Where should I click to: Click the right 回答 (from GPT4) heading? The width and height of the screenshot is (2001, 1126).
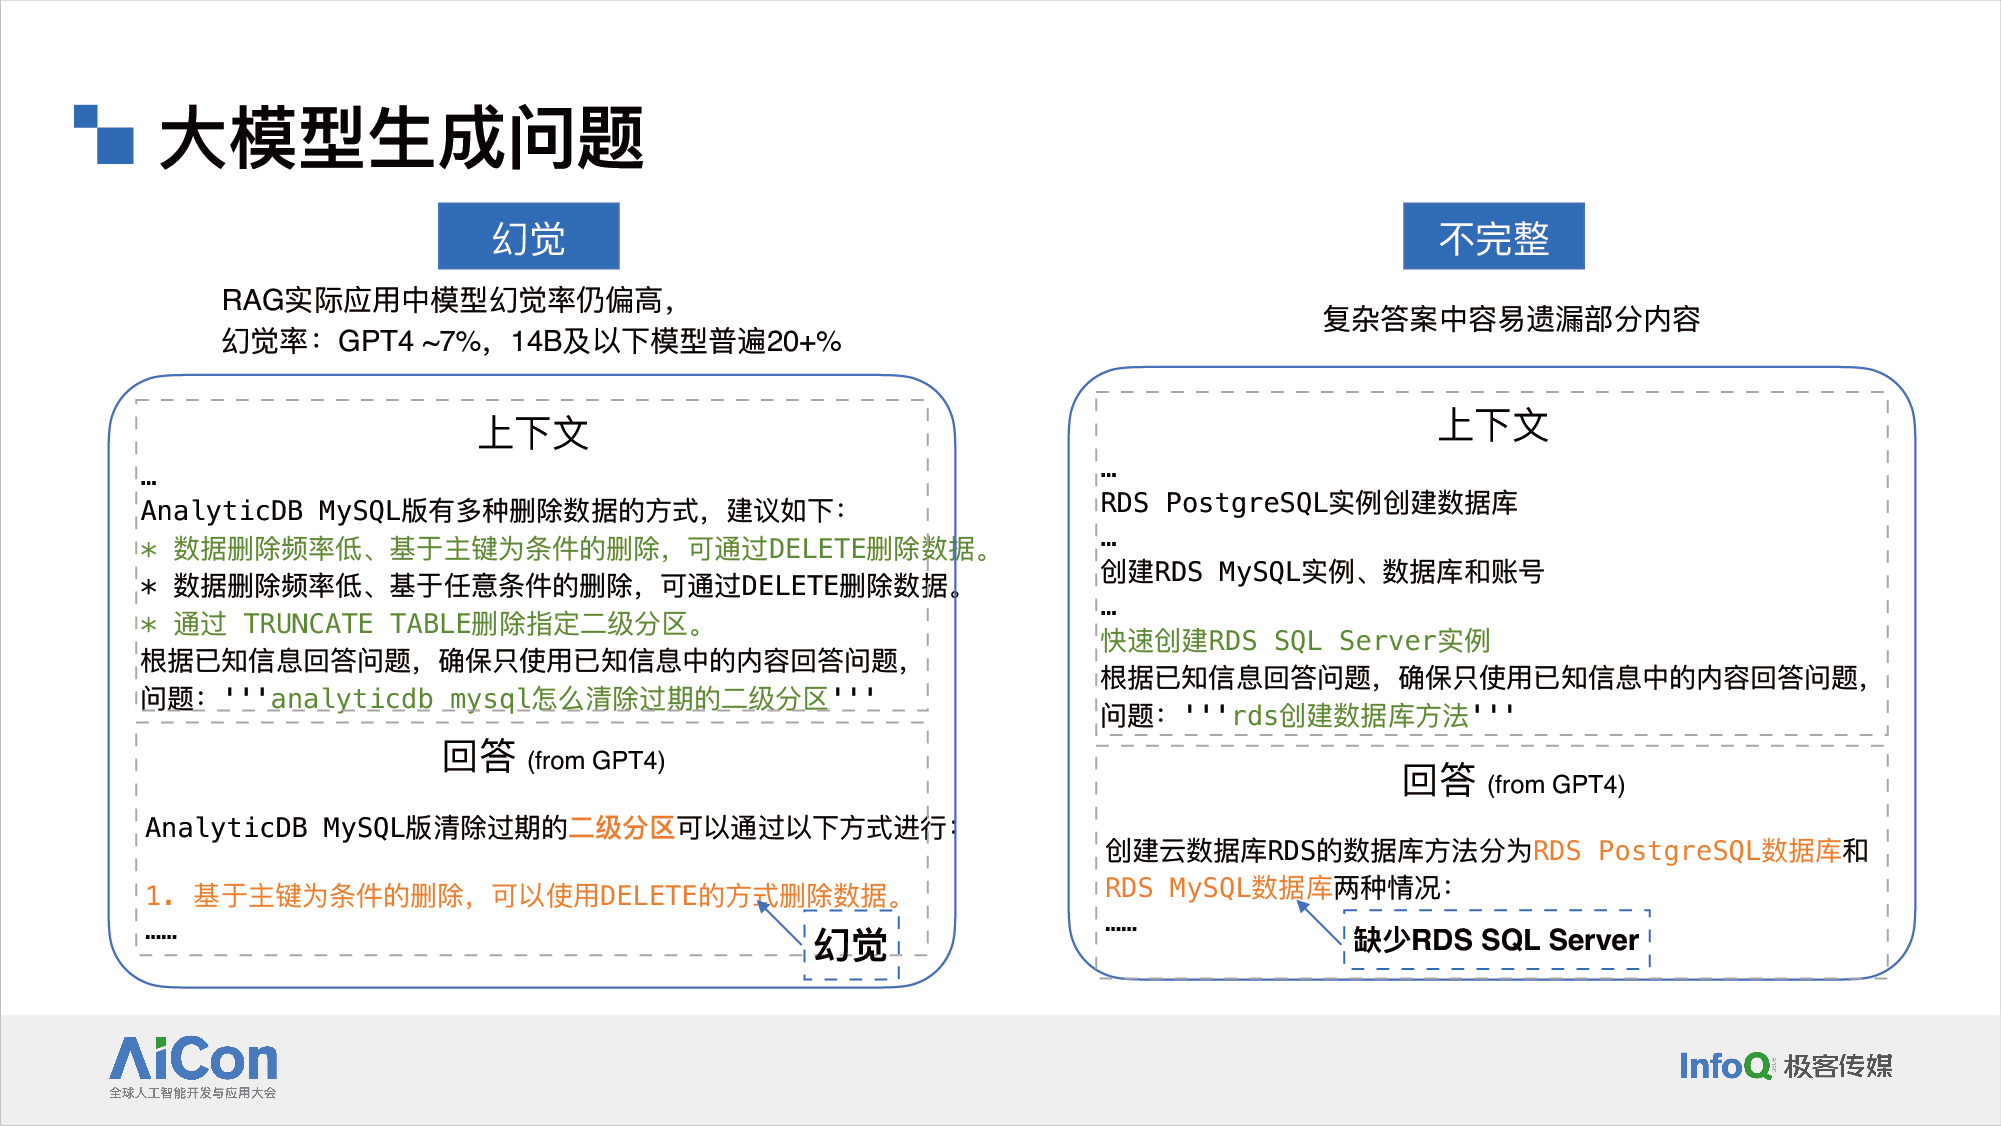pos(1513,781)
